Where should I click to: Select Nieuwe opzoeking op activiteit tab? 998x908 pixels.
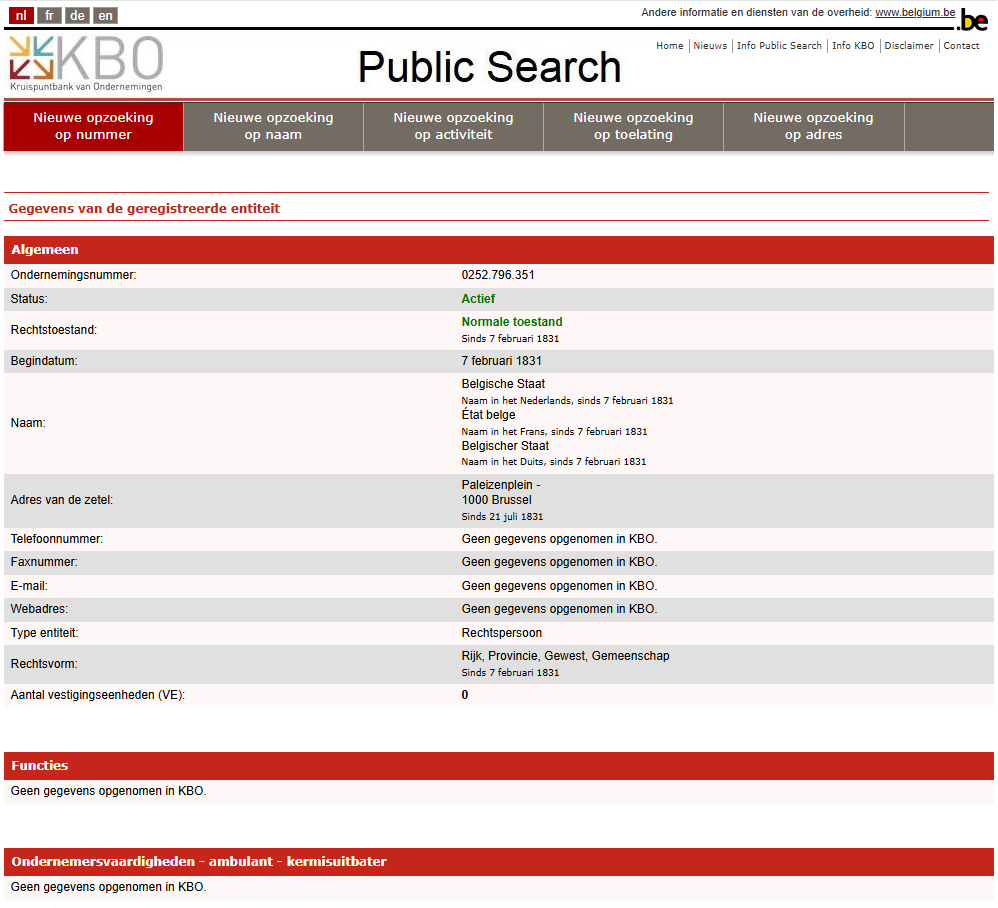(x=453, y=126)
